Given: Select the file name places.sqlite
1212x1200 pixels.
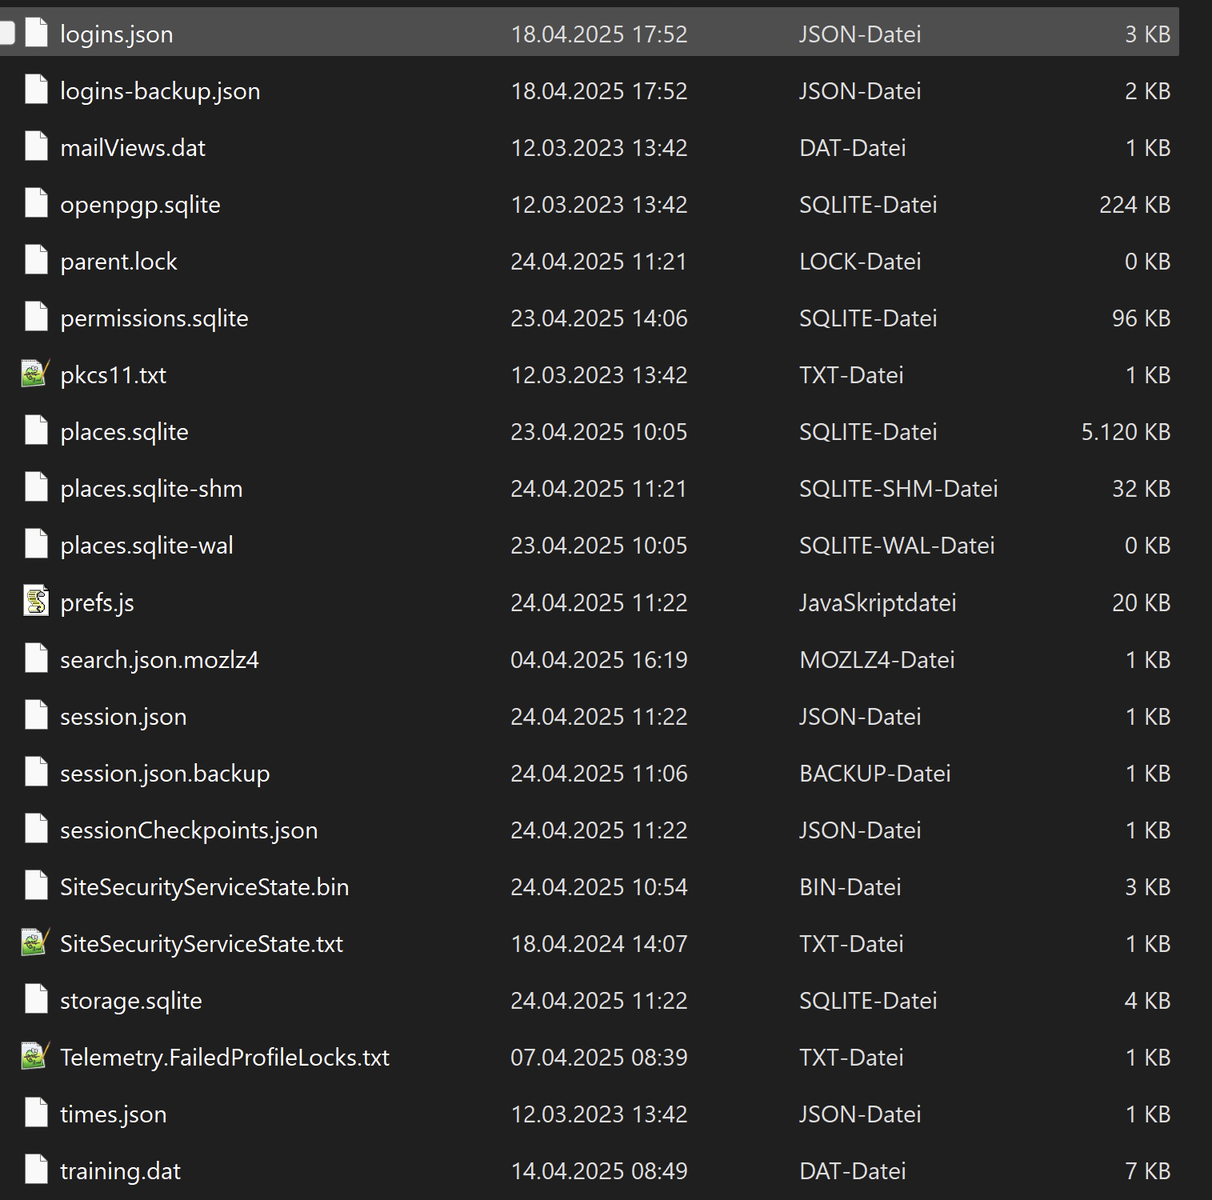Looking at the screenshot, I should tap(124, 433).
